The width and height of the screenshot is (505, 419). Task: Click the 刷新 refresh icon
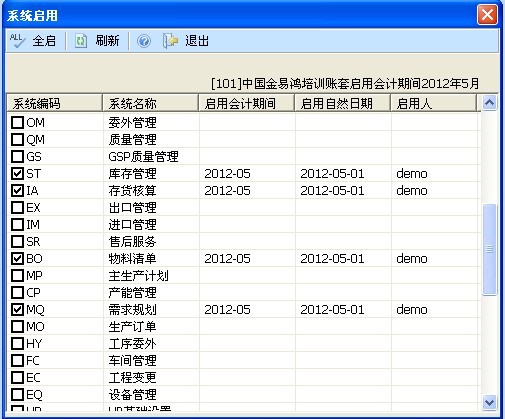click(80, 41)
